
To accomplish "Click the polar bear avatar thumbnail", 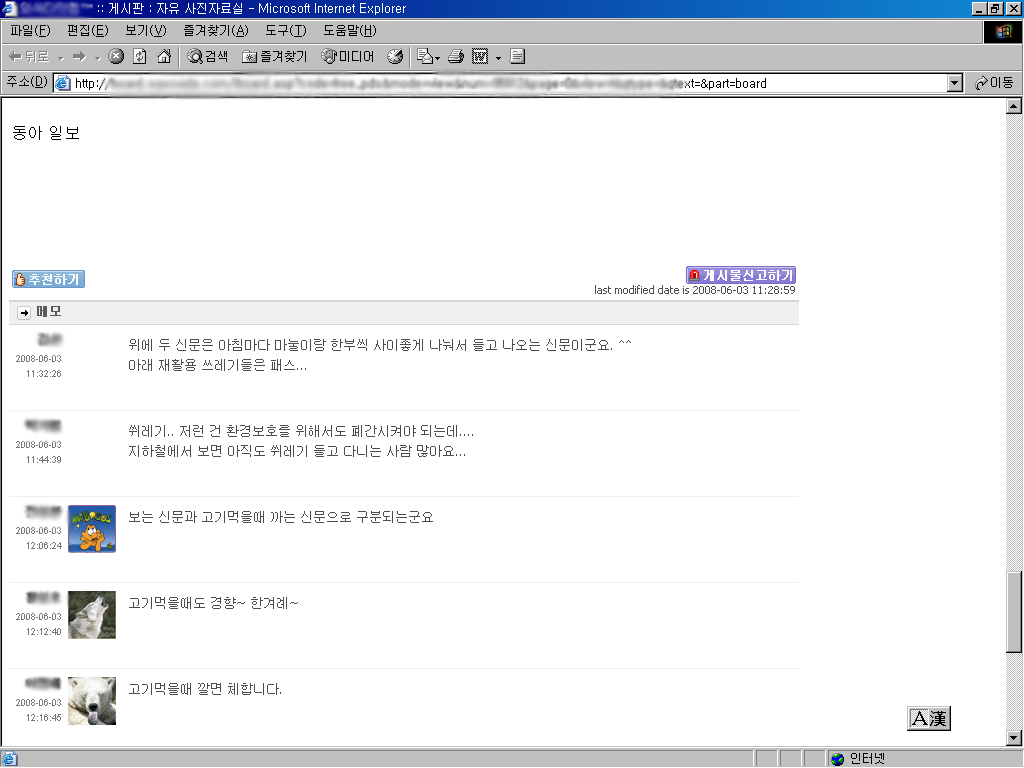I will click(92, 701).
